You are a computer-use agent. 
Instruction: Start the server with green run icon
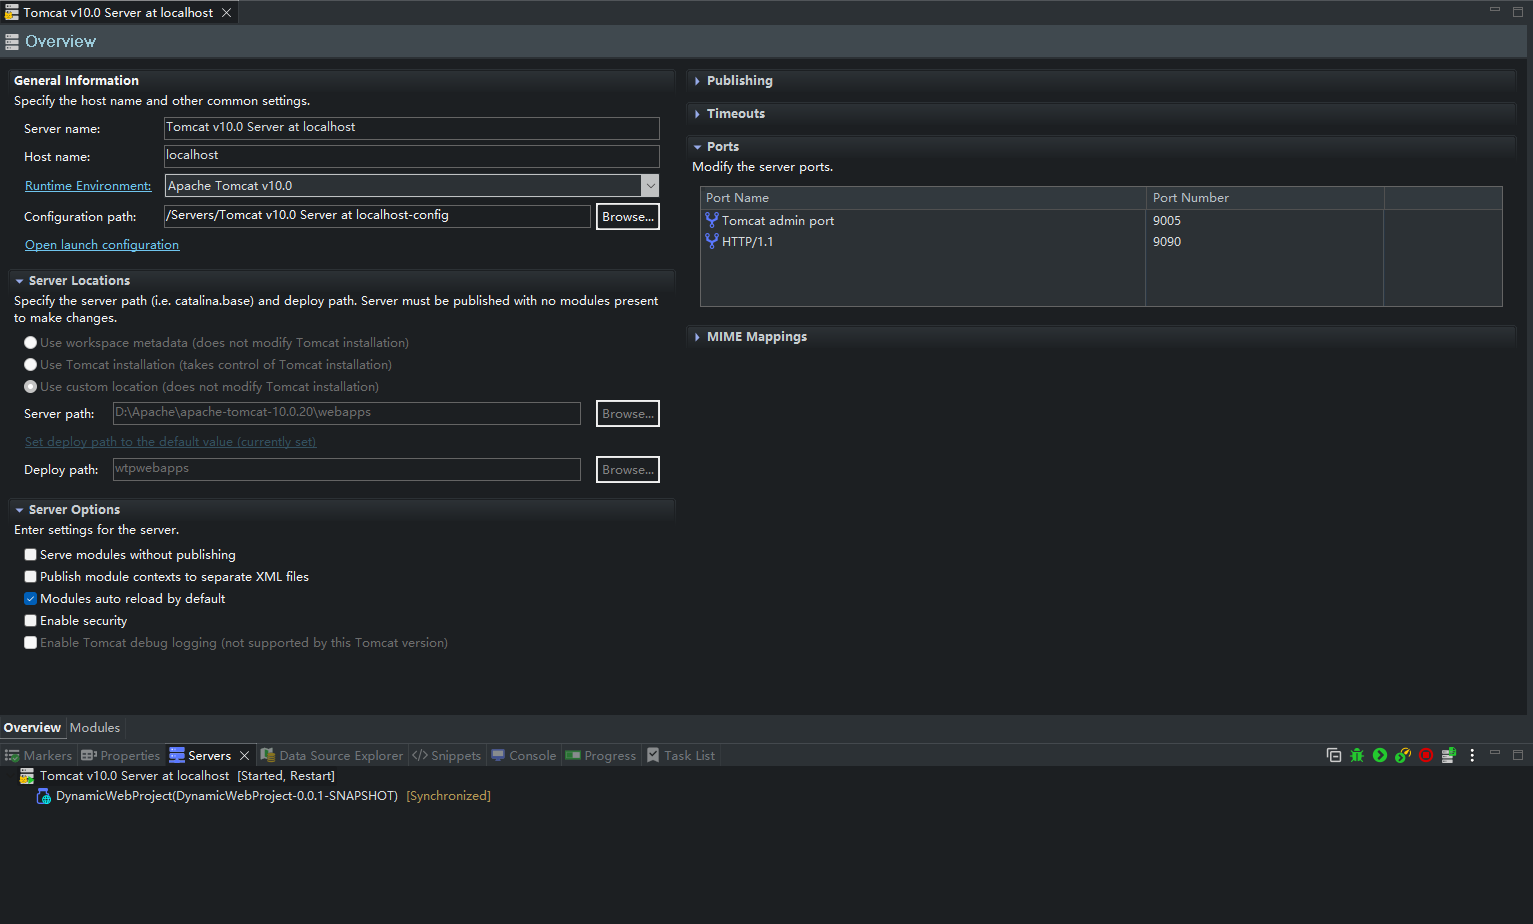(x=1380, y=755)
